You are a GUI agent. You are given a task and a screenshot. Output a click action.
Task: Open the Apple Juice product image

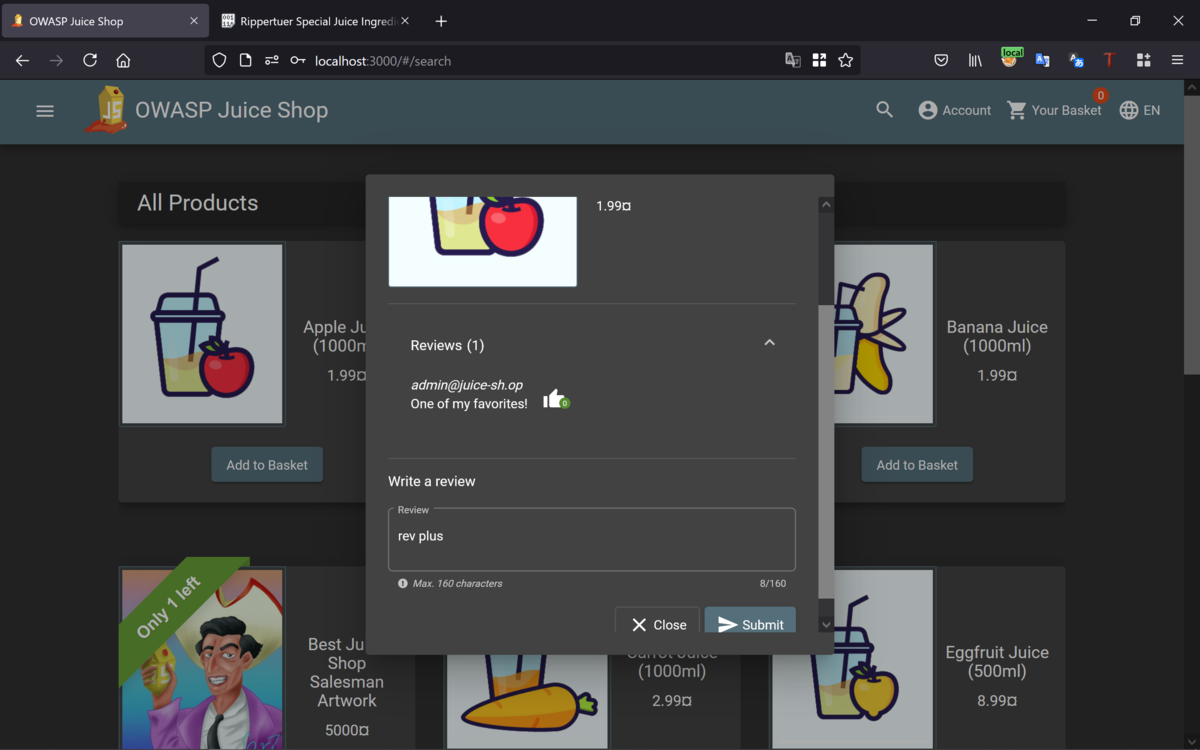point(202,334)
